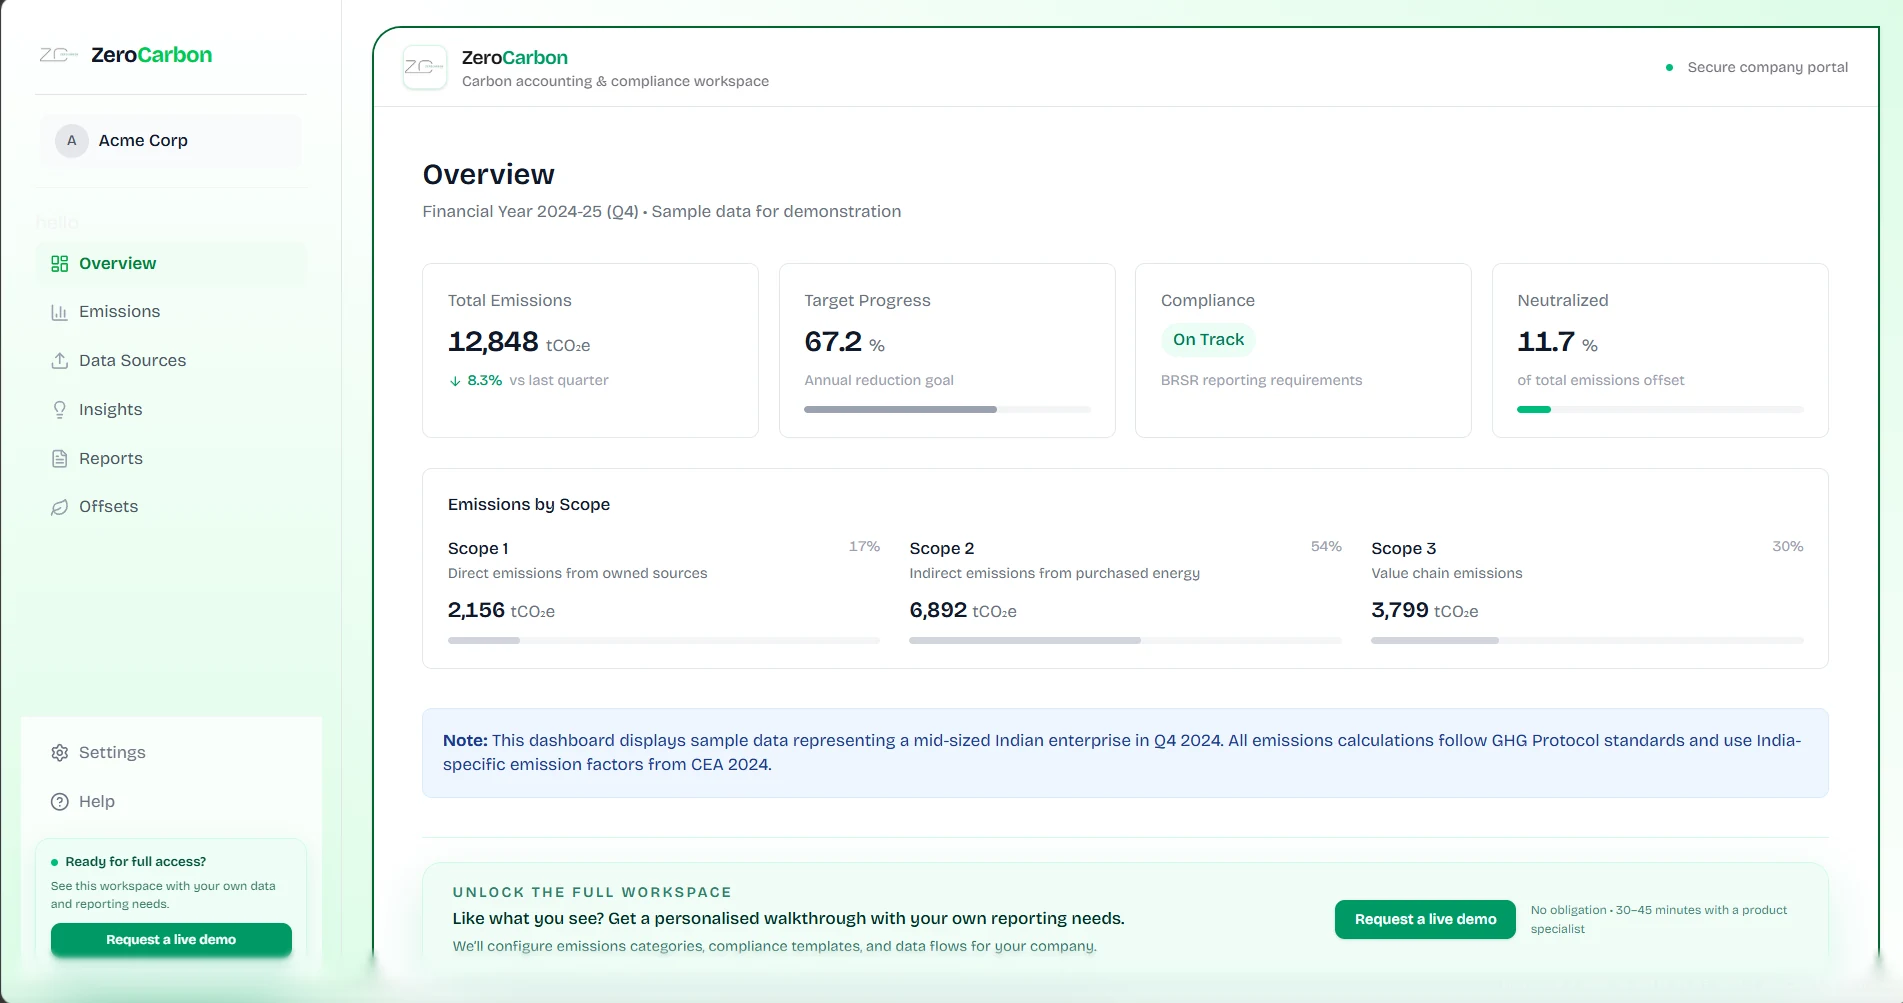Navigate to Offsets
1903x1003 pixels.
pos(171,507)
